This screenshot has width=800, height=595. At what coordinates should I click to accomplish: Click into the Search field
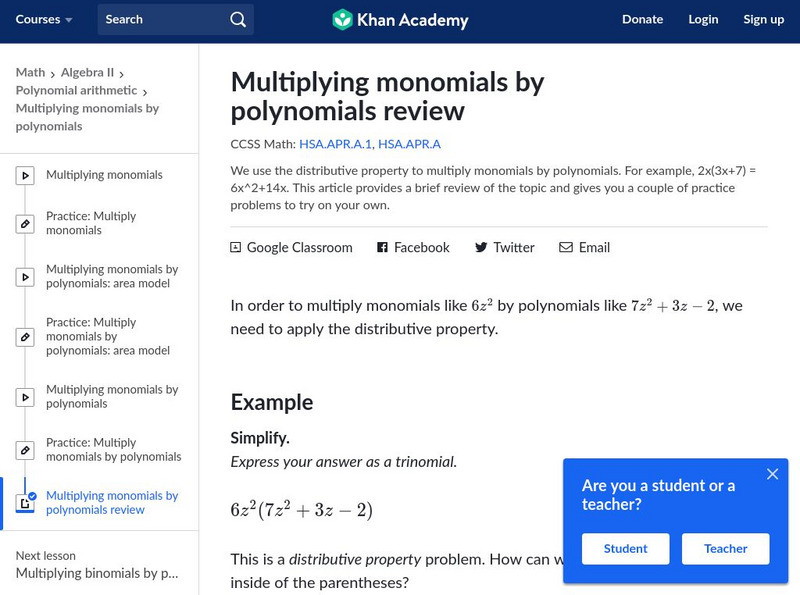coord(160,19)
